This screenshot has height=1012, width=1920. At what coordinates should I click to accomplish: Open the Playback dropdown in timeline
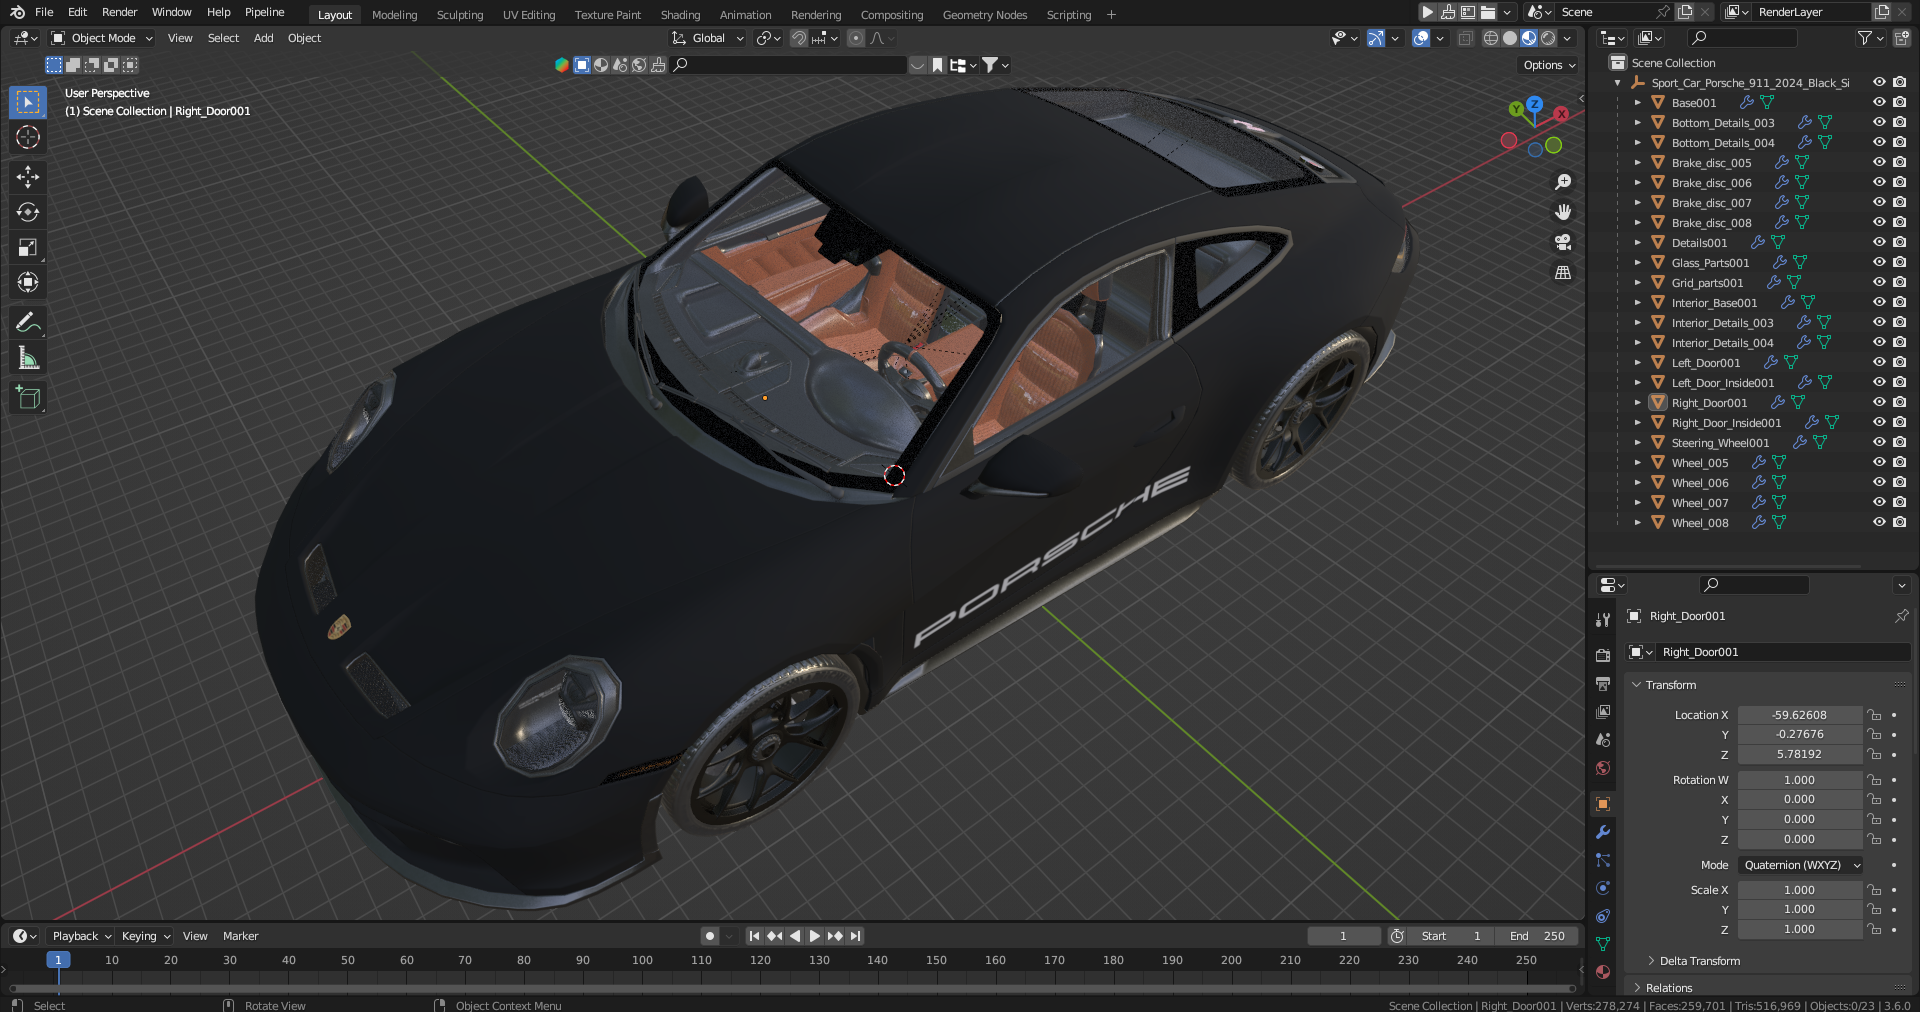(x=81, y=936)
